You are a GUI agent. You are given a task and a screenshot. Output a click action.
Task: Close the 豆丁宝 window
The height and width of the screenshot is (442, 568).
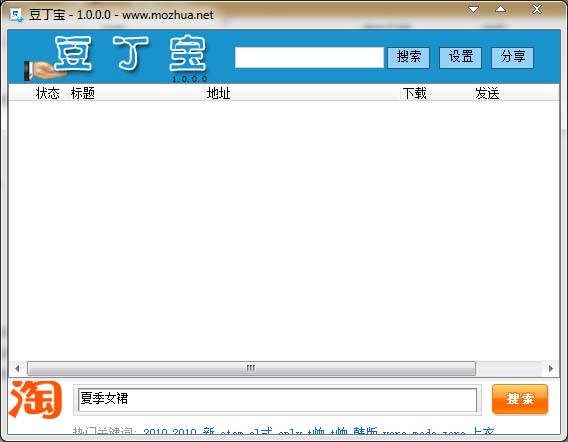pos(537,9)
